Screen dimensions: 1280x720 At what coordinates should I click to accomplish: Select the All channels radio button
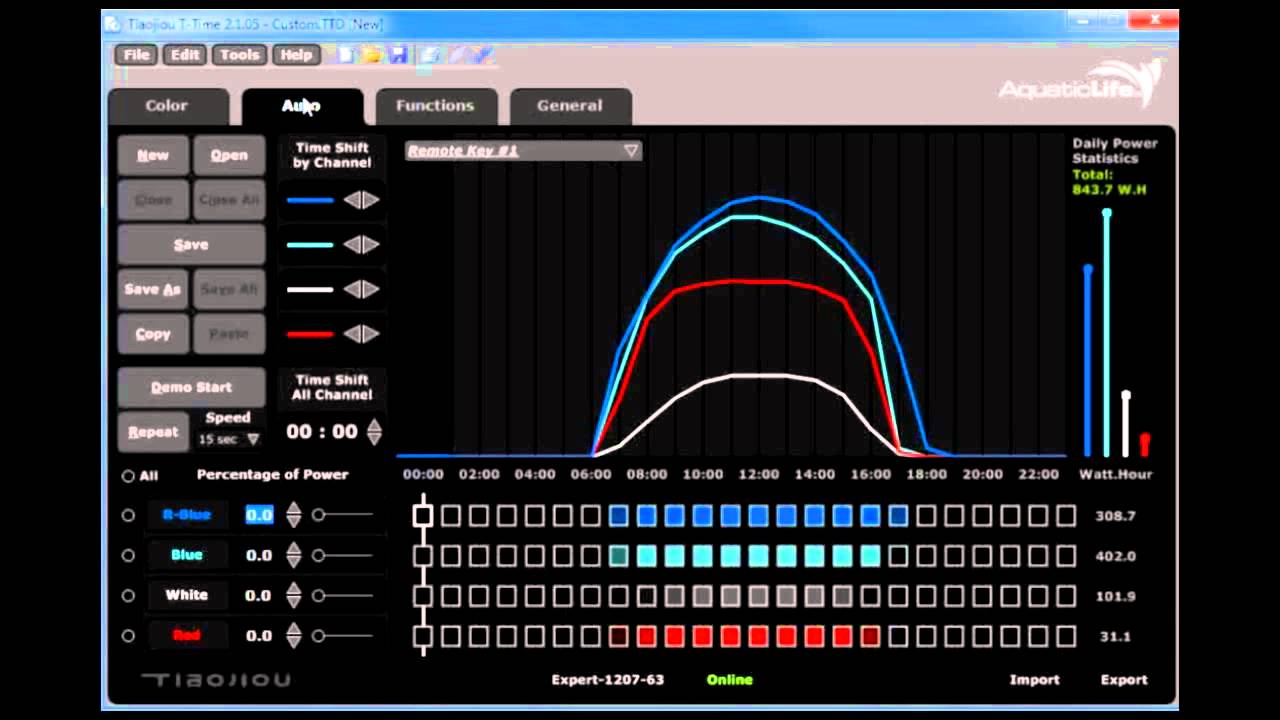pos(128,476)
